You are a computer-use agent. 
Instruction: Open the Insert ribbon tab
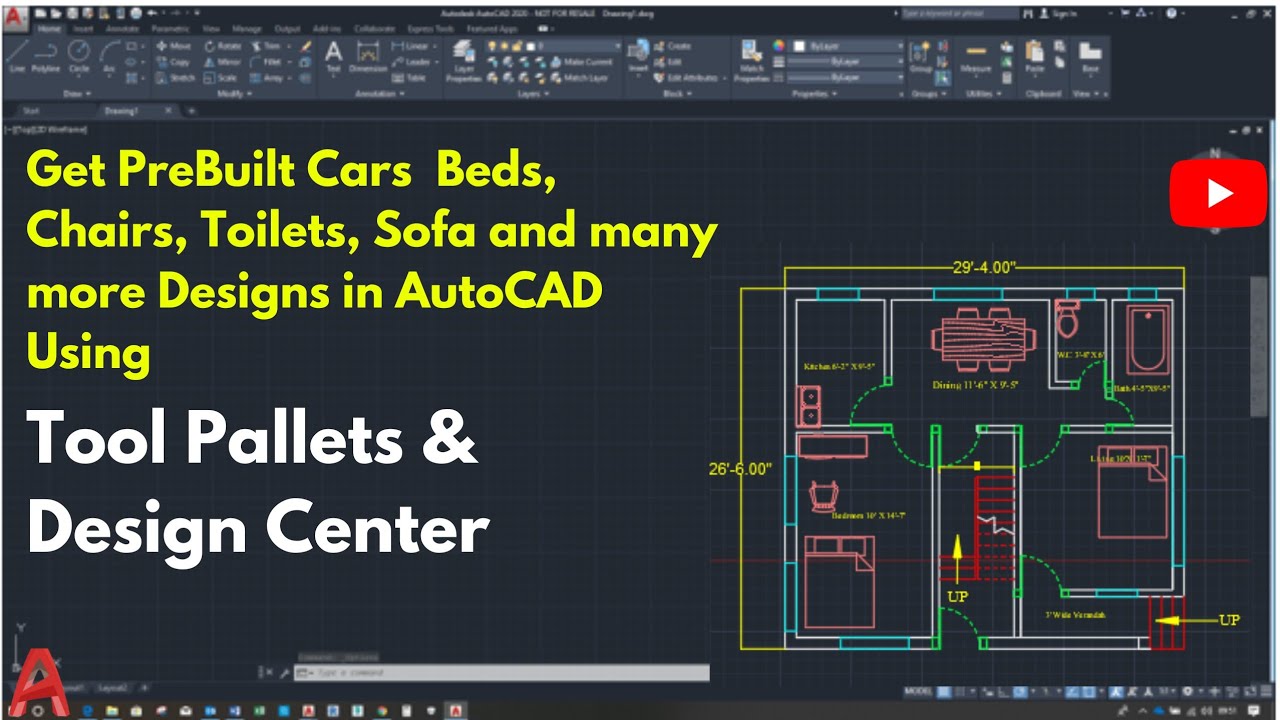point(84,29)
